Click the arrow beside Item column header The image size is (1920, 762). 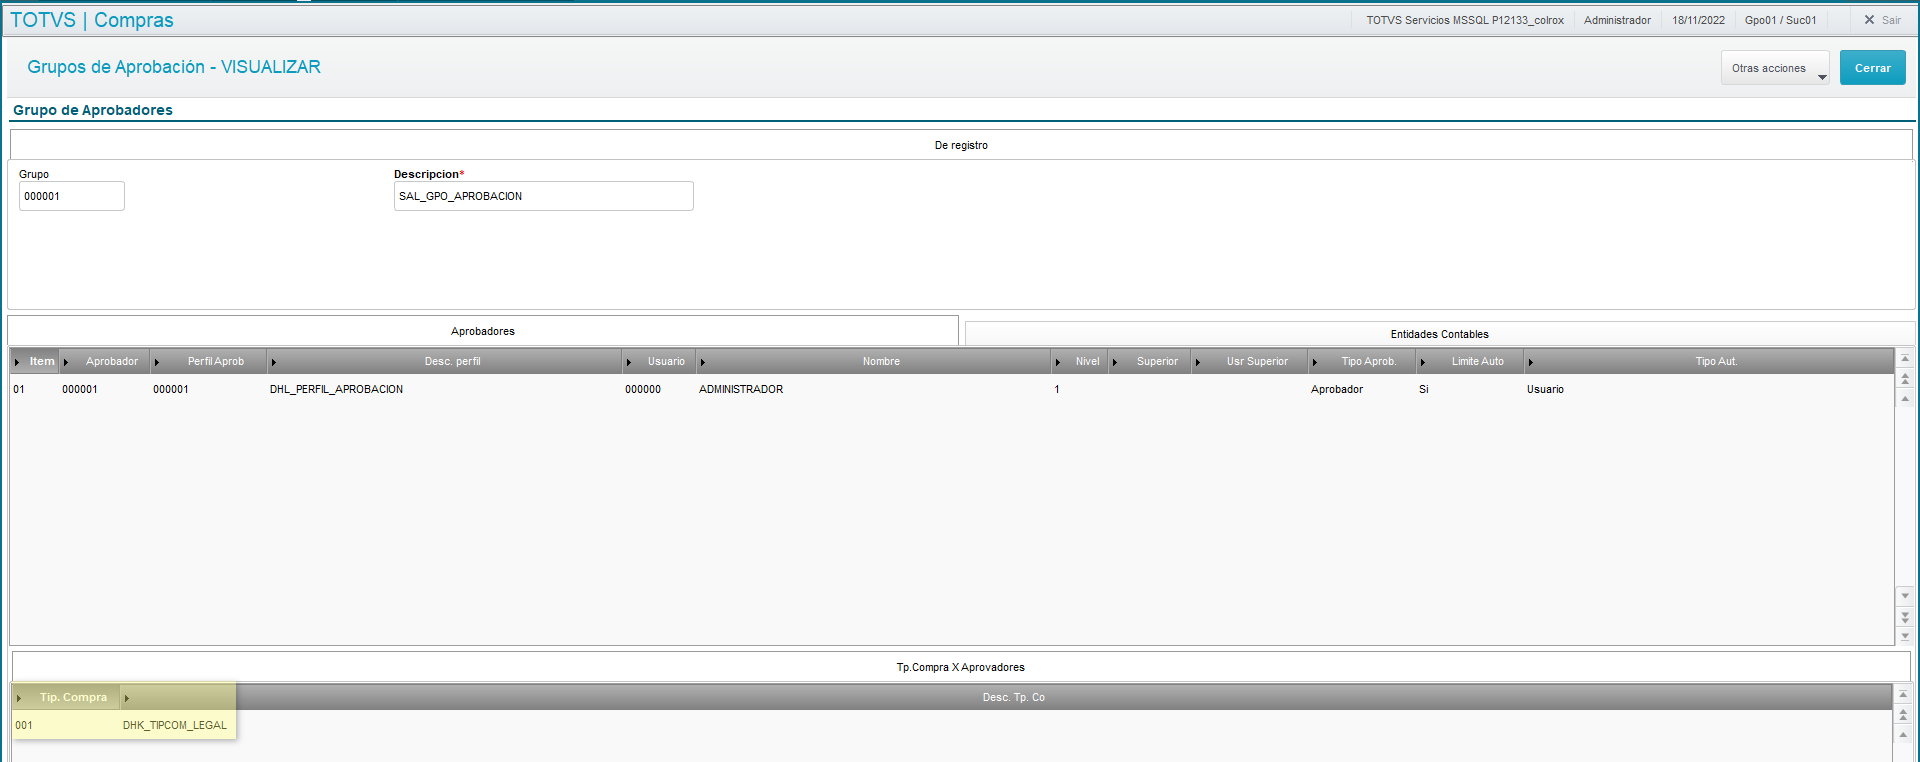17,362
